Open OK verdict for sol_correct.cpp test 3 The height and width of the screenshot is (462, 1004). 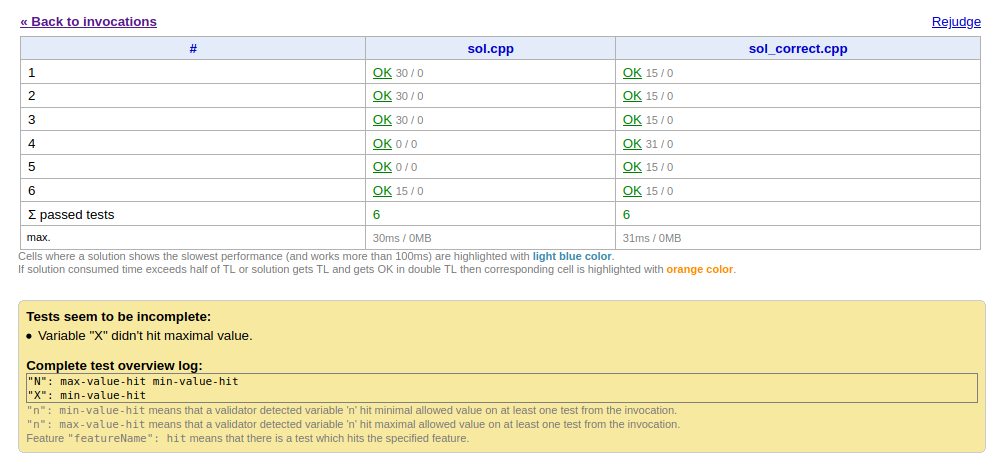click(x=632, y=120)
